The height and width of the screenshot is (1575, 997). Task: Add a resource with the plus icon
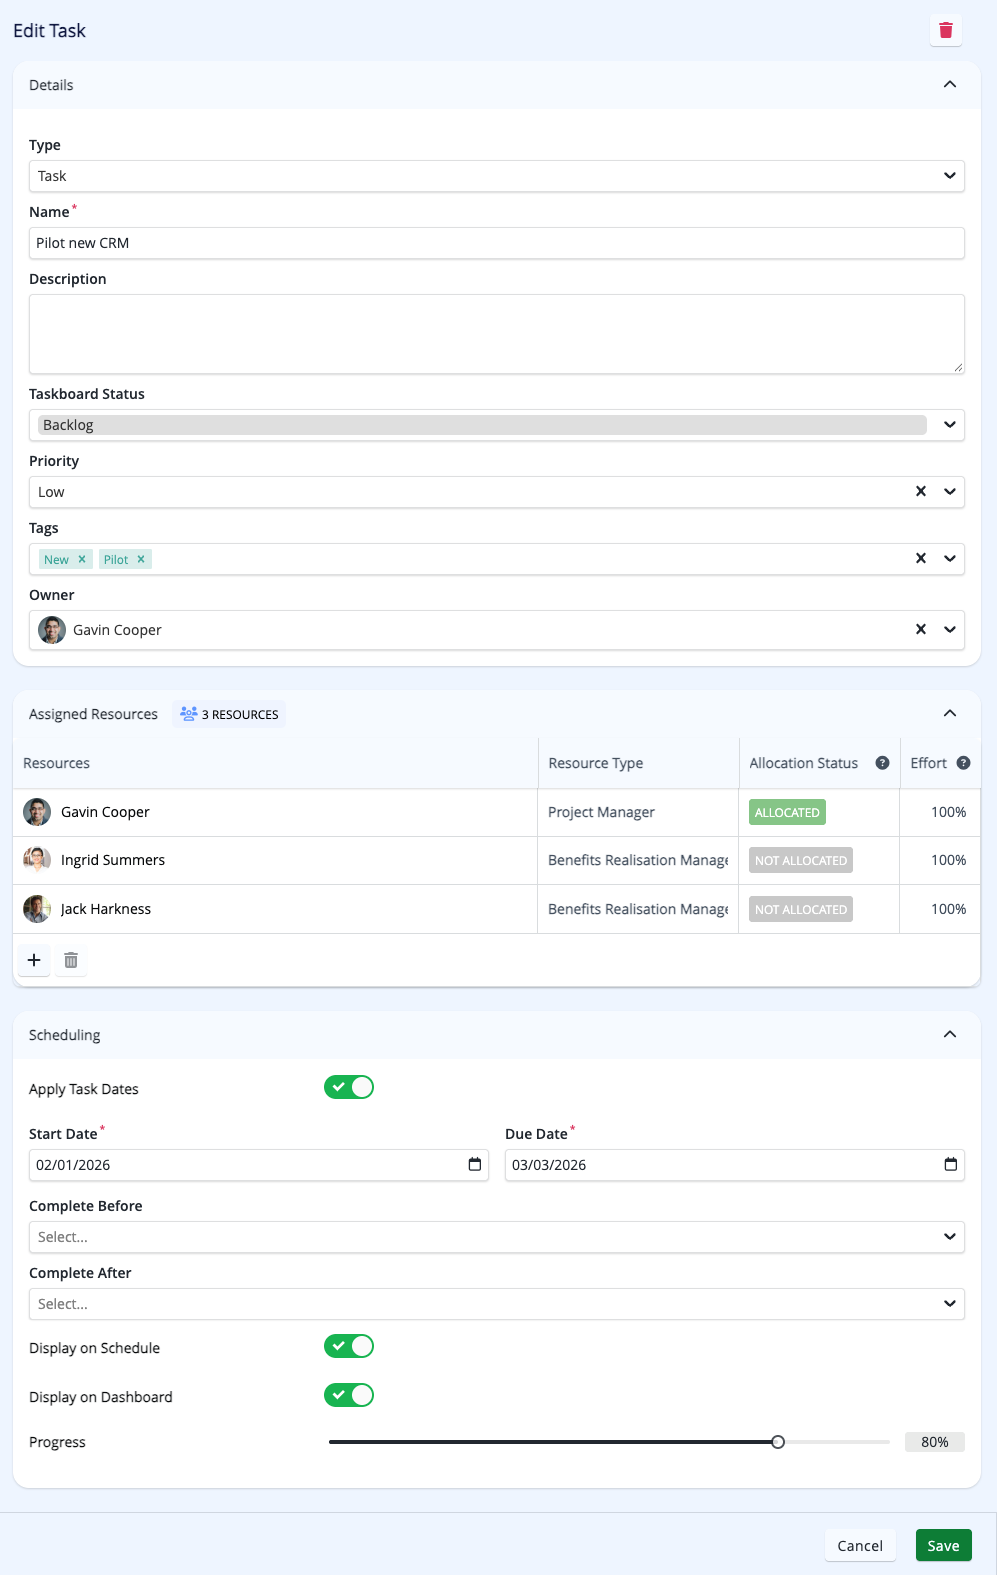[34, 960]
